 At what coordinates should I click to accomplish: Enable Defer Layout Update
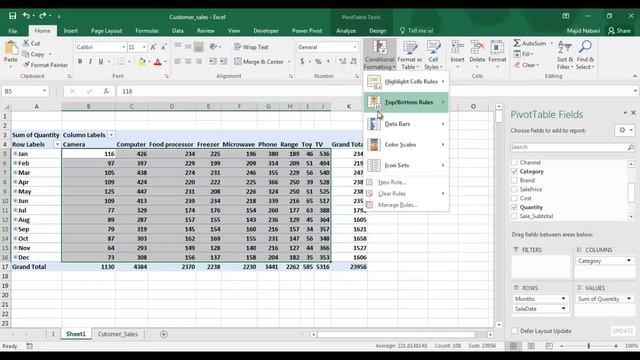coord(515,331)
